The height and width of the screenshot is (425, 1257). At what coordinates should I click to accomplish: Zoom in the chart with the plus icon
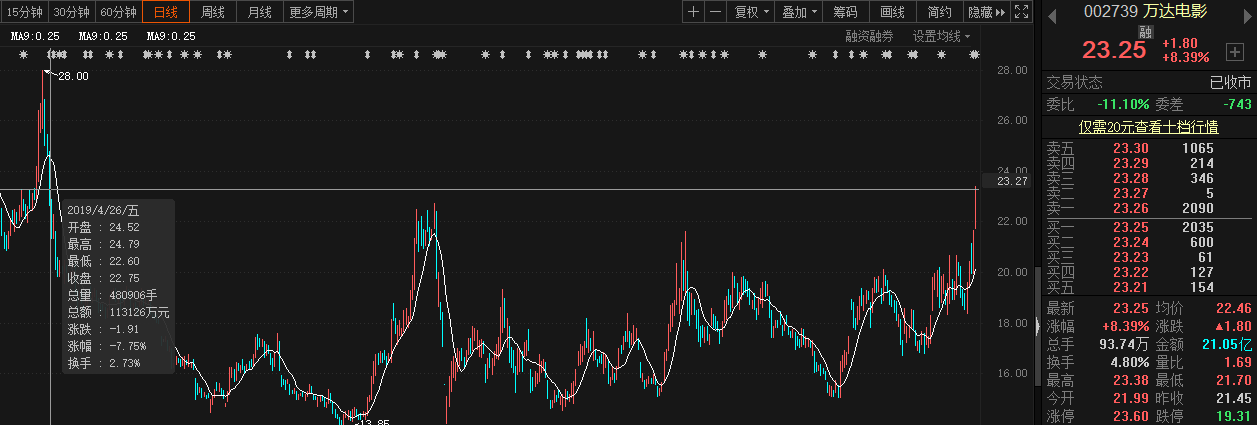pos(694,12)
